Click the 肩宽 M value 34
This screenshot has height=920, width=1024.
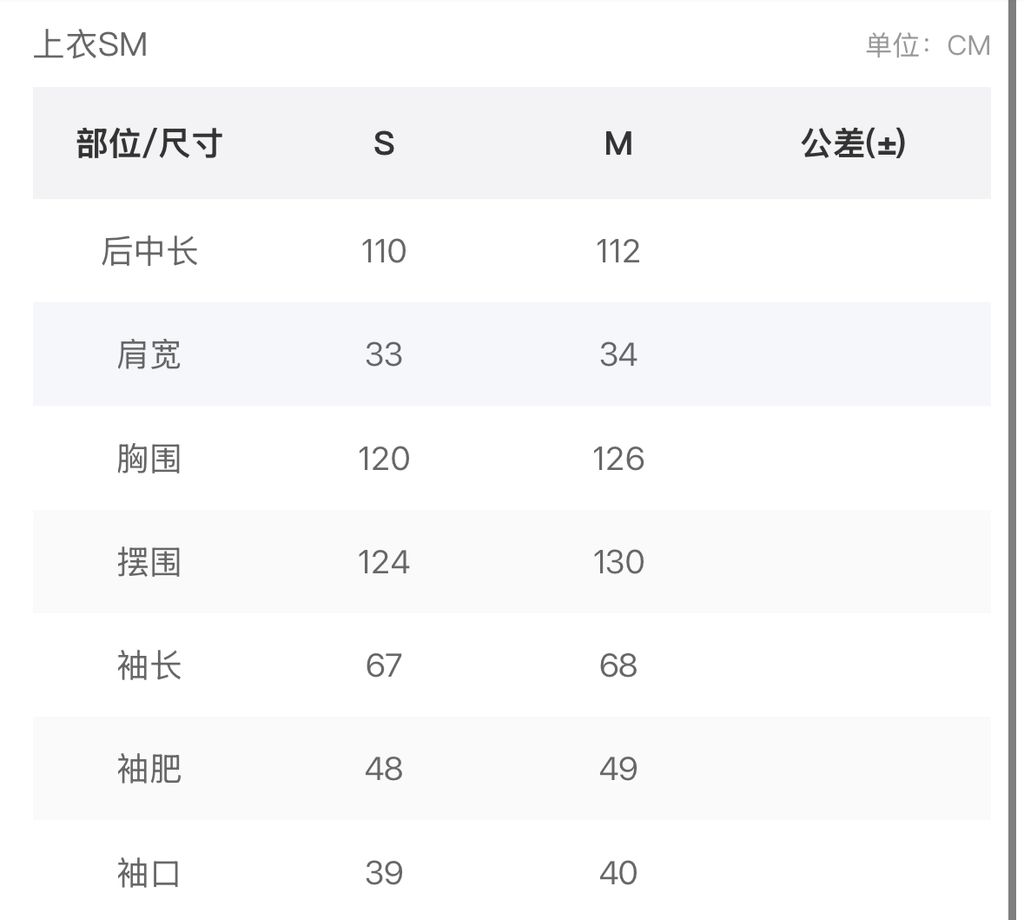(x=618, y=355)
